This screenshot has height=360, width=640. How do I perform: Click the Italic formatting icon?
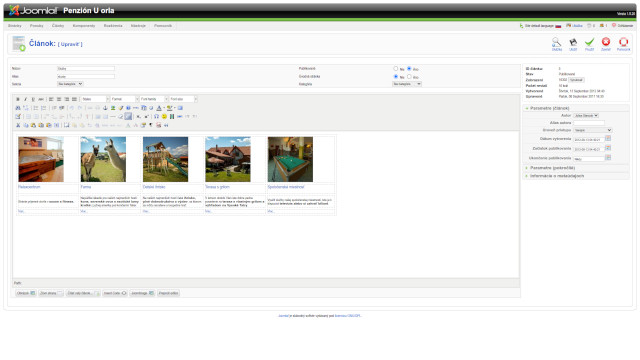coord(25,99)
